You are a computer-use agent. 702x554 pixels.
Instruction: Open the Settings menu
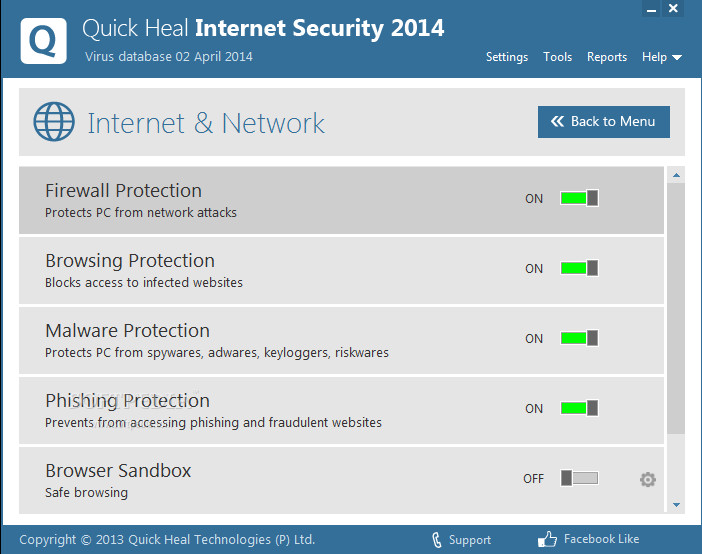coord(507,57)
